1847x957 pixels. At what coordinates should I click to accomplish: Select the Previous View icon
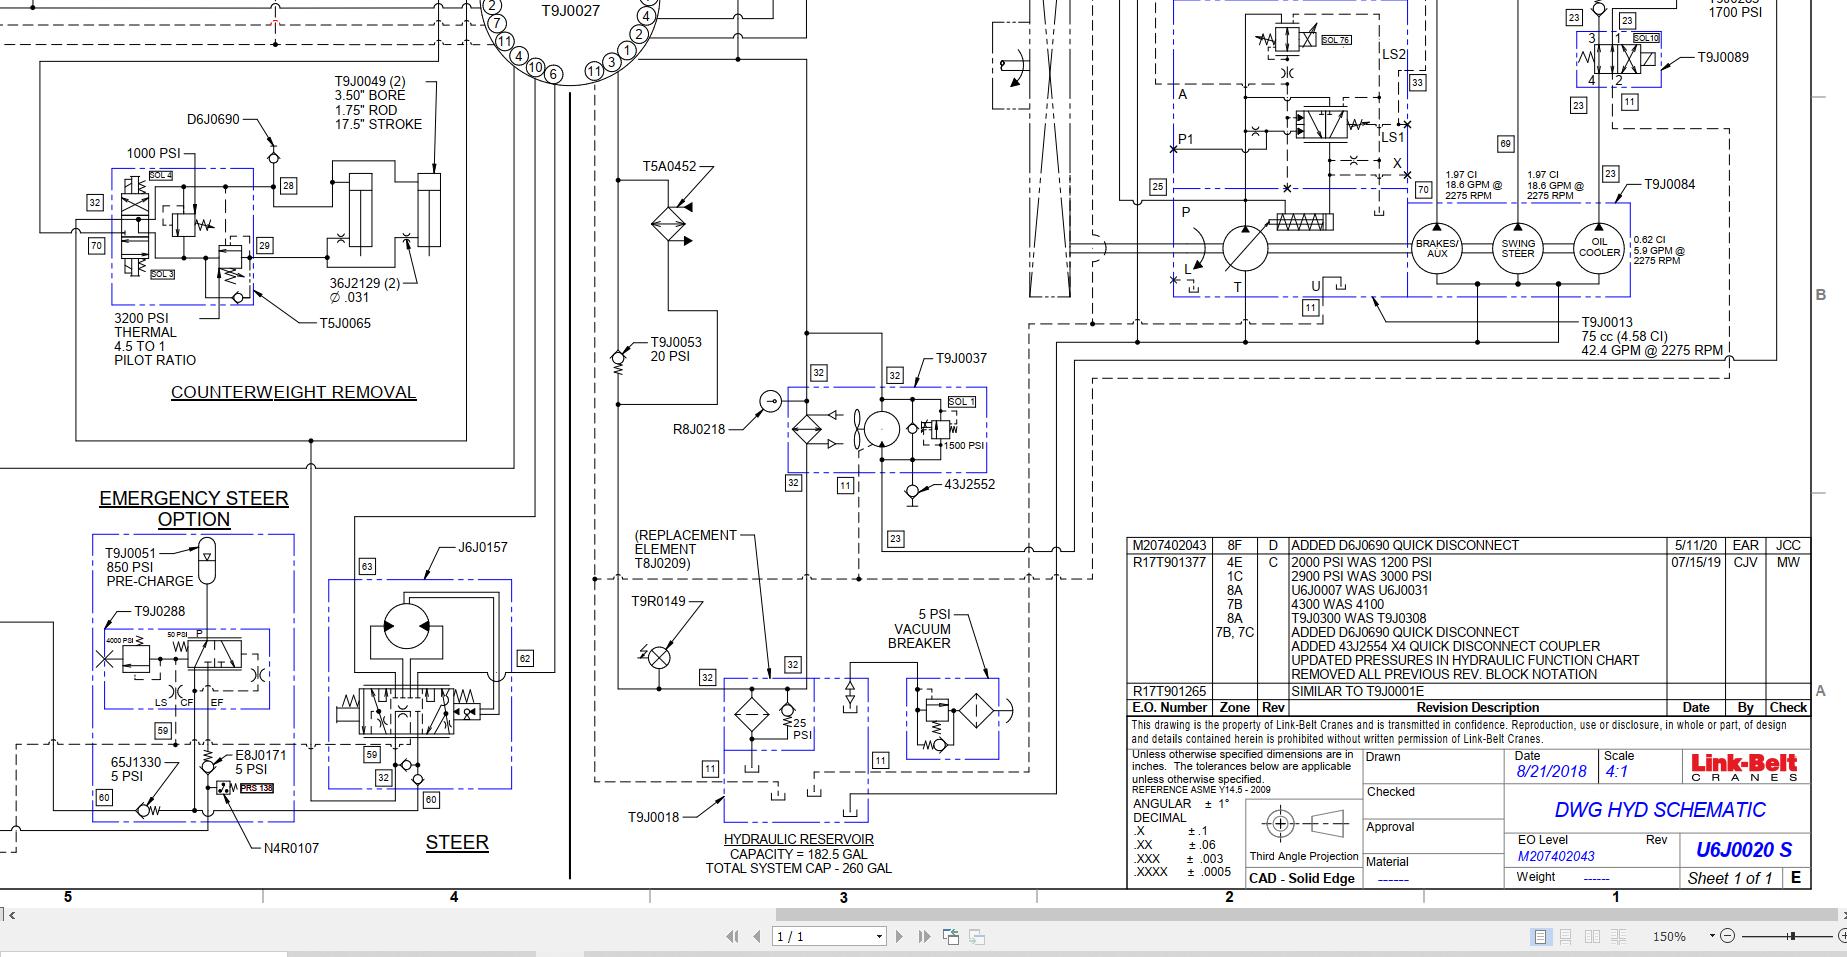pyautogui.click(x=951, y=937)
